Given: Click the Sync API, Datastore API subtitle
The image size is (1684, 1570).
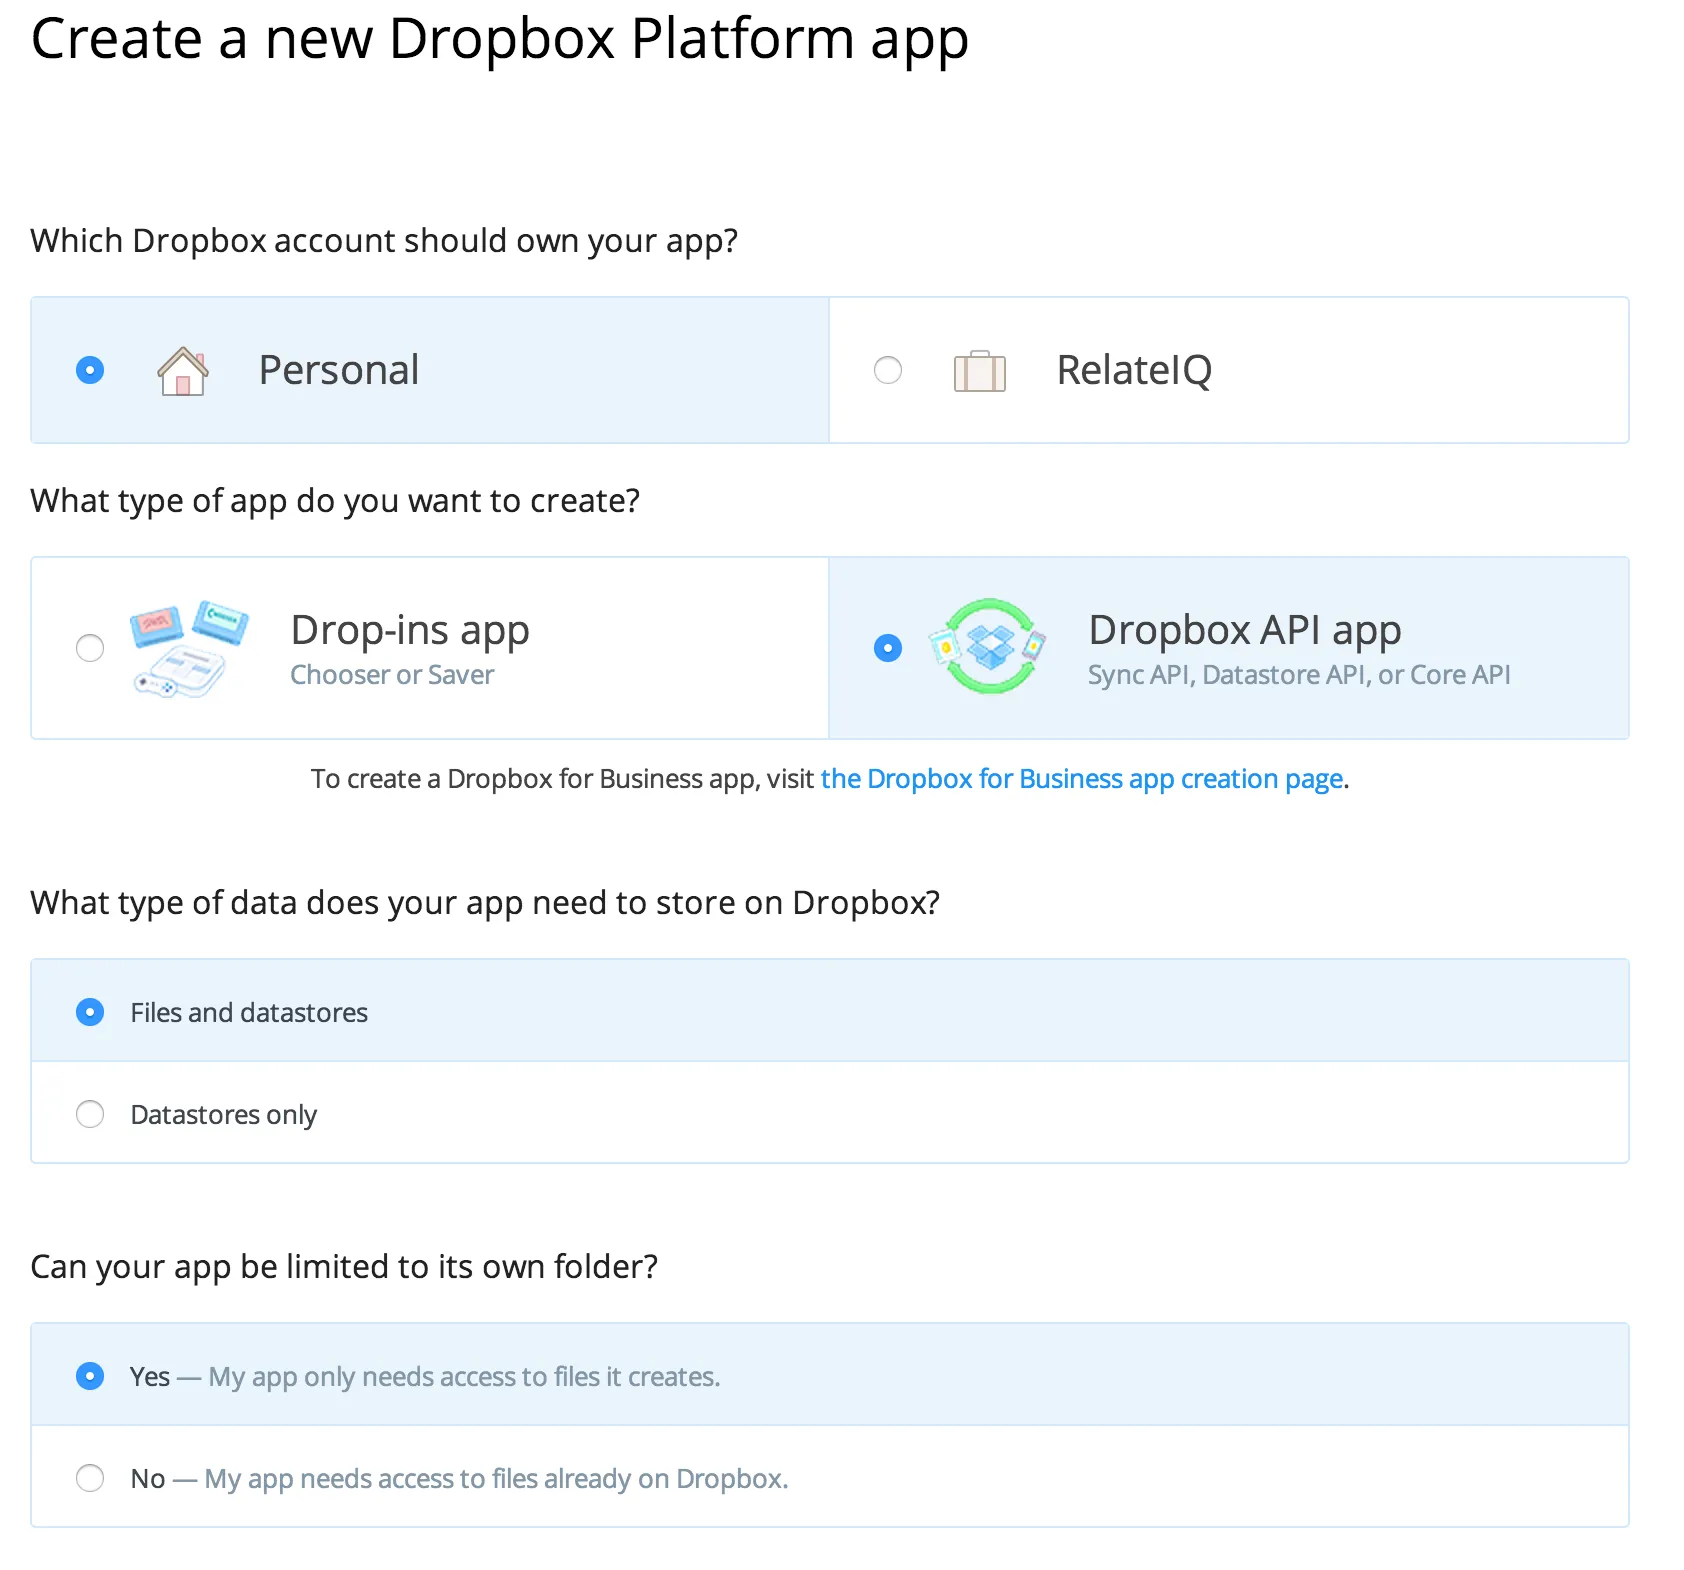Looking at the screenshot, I should point(1298,674).
